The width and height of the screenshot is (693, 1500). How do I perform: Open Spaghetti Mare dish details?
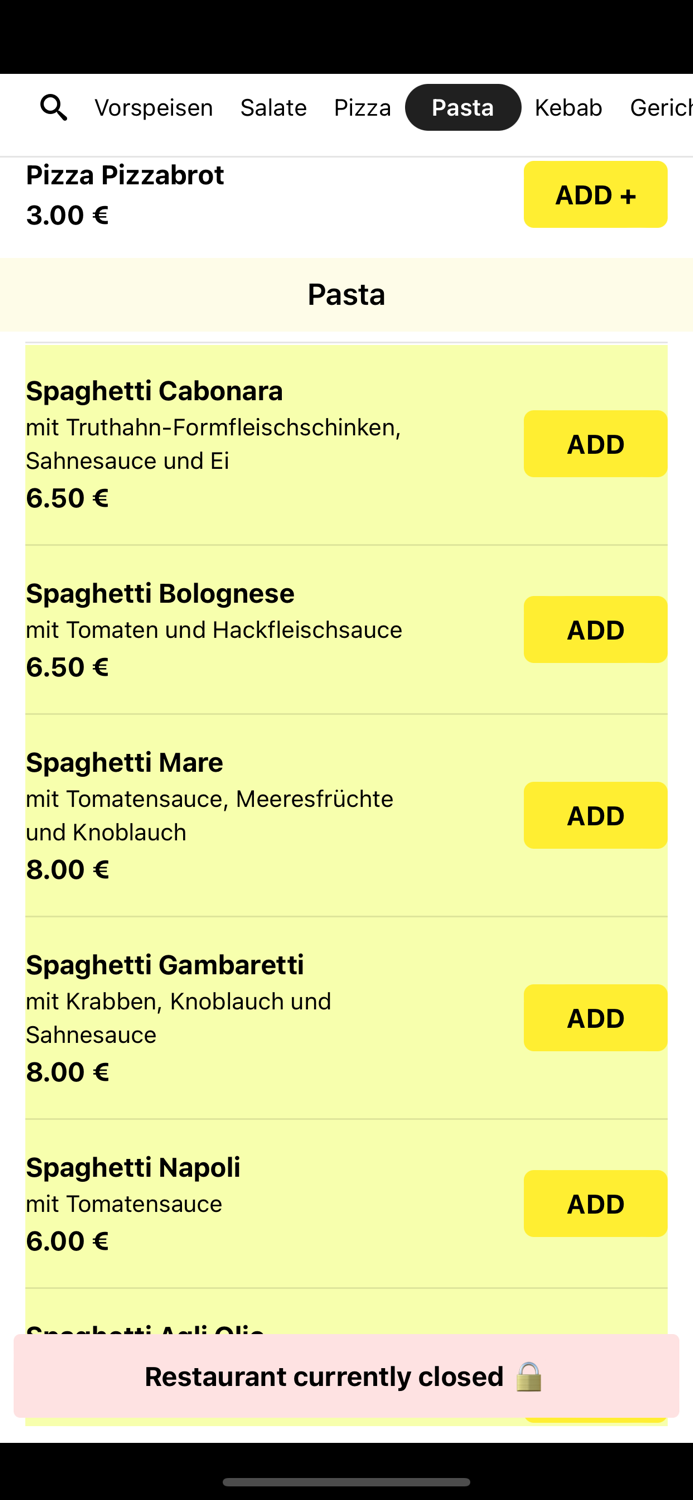click(124, 762)
